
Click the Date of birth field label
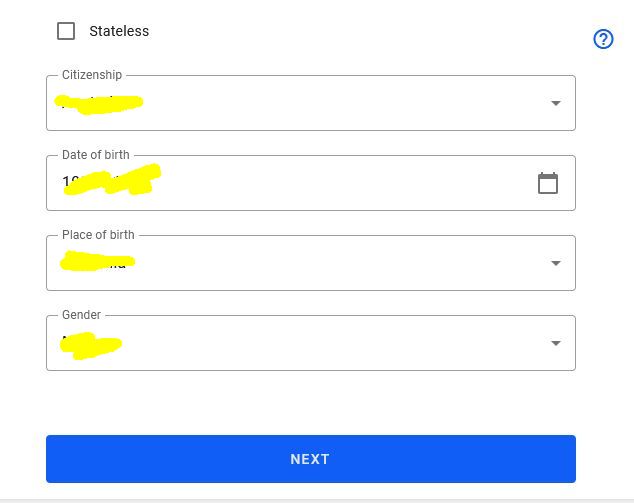(x=96, y=155)
